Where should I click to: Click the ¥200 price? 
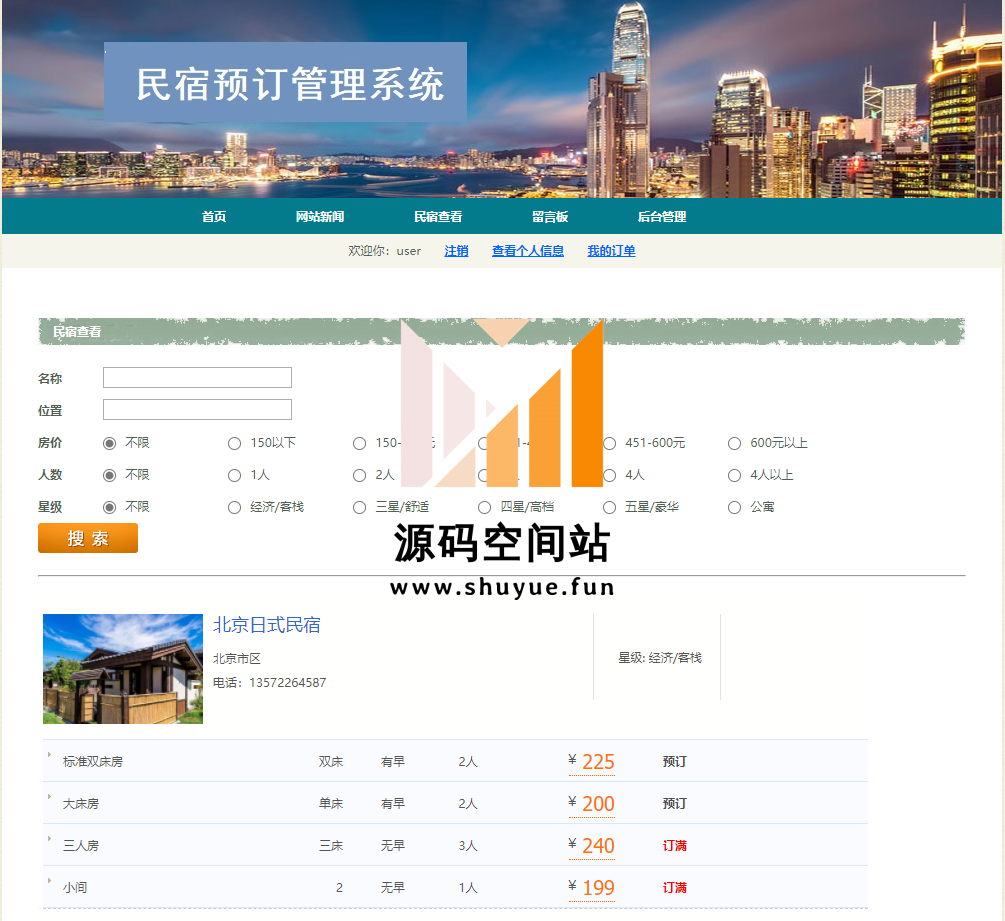(592, 804)
